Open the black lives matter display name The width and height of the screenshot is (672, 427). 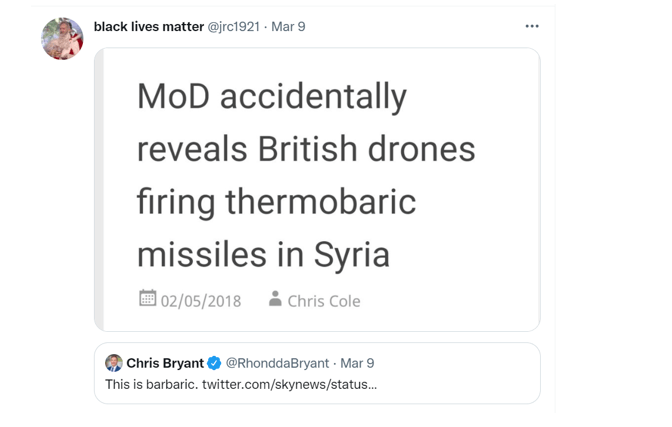click(148, 26)
